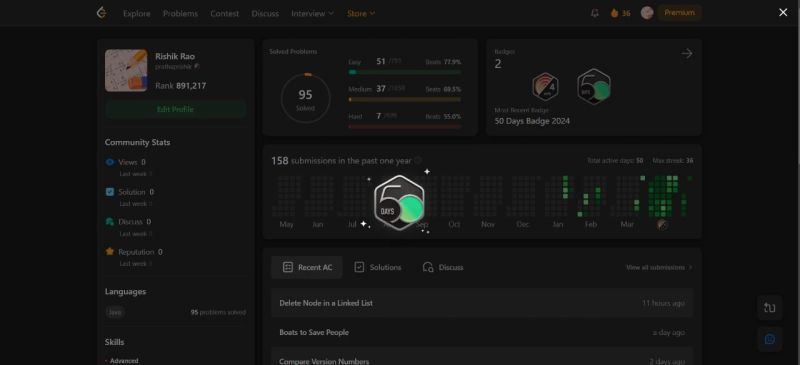Click the swap layout arrows icon
This screenshot has width=800, height=365.
pos(769,307)
